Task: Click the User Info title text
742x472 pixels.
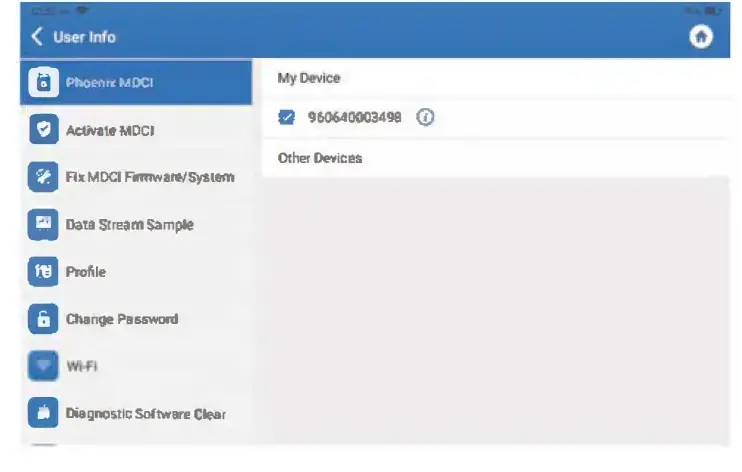Action: click(x=84, y=37)
